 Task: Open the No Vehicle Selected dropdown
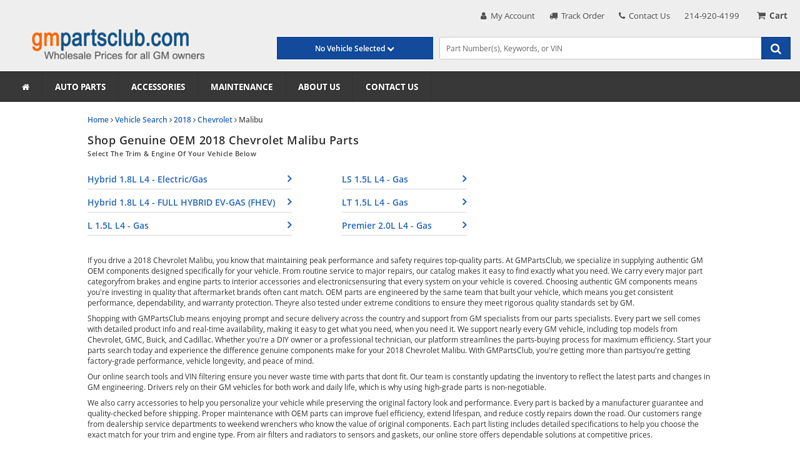coord(355,48)
